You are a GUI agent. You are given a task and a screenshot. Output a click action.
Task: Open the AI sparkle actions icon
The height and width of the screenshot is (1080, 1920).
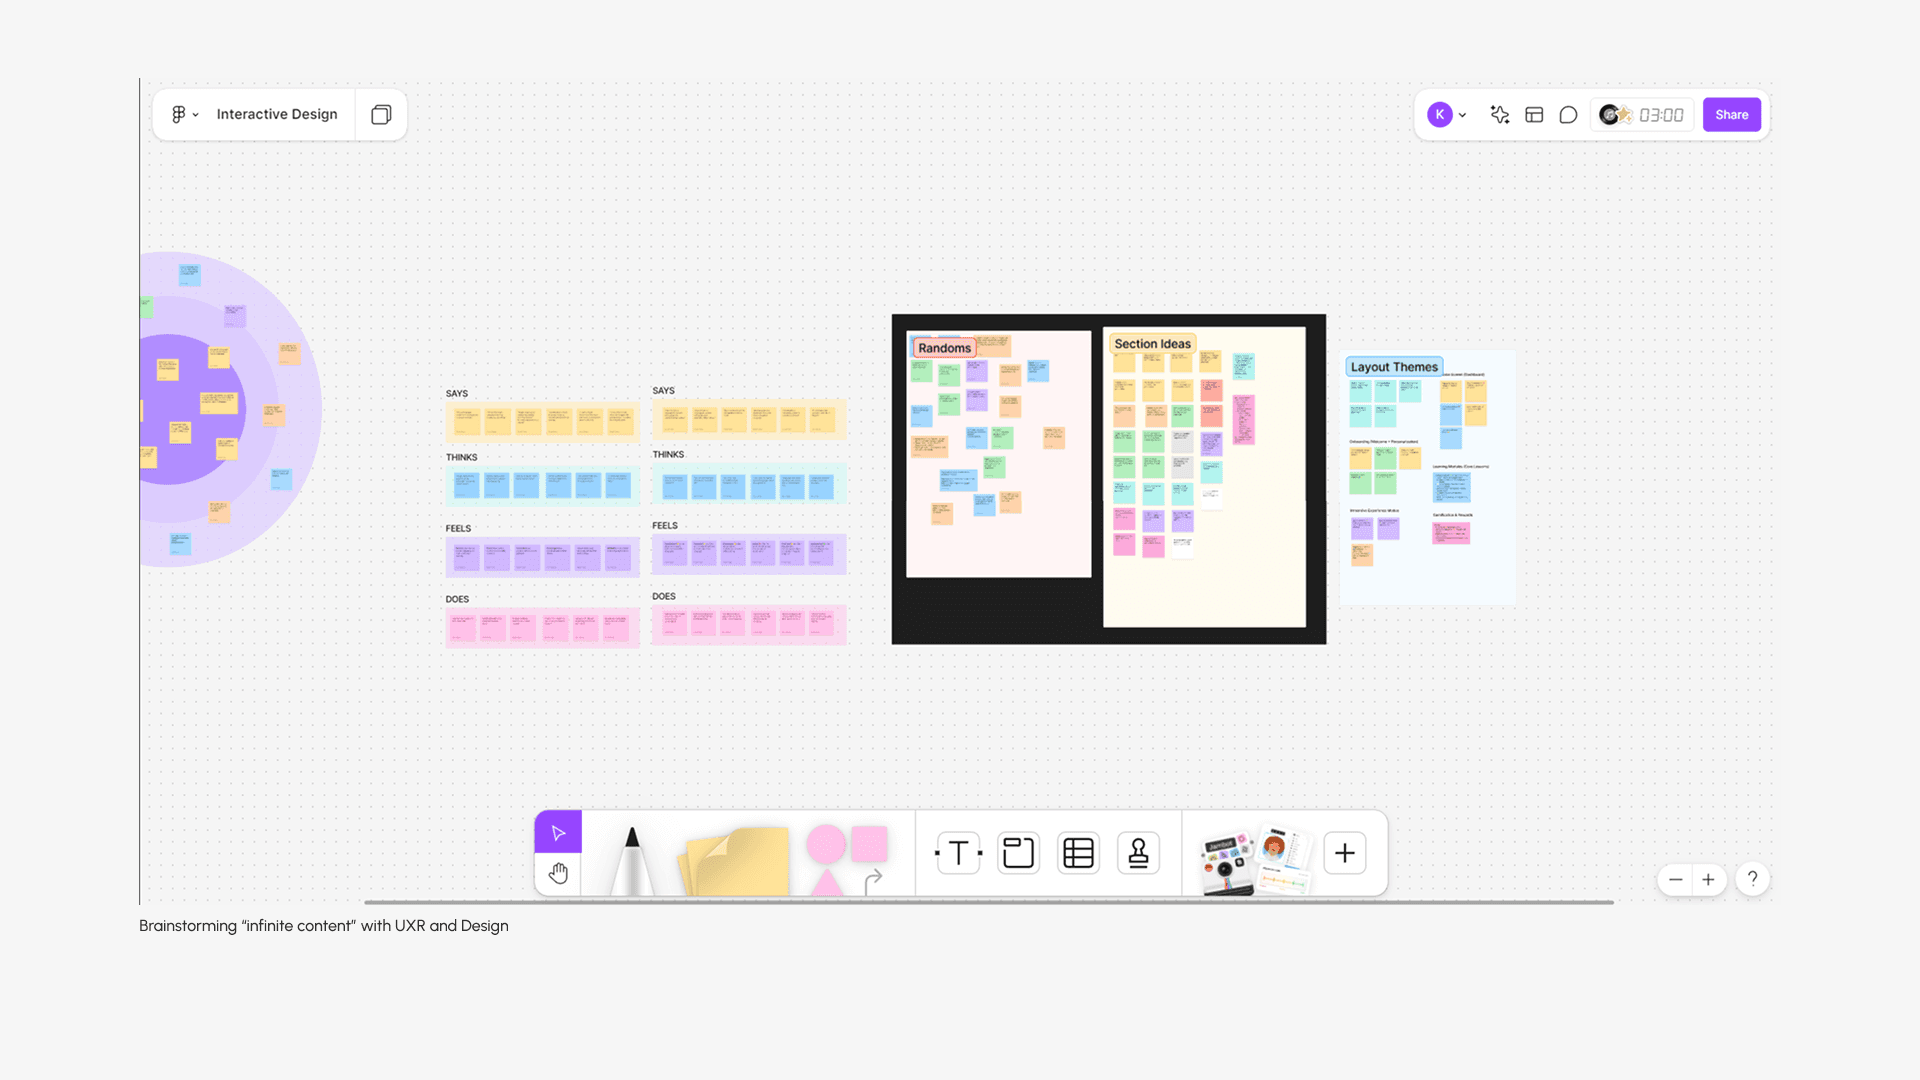[x=1499, y=115]
